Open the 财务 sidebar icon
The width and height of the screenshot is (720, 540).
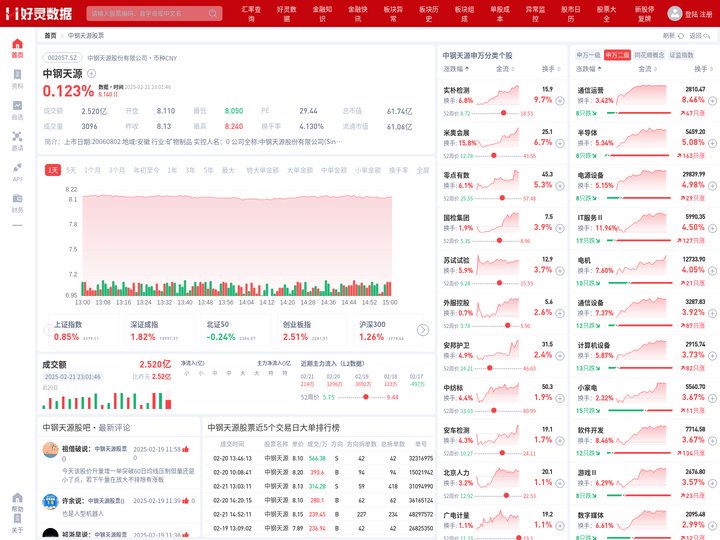pyautogui.click(x=17, y=198)
